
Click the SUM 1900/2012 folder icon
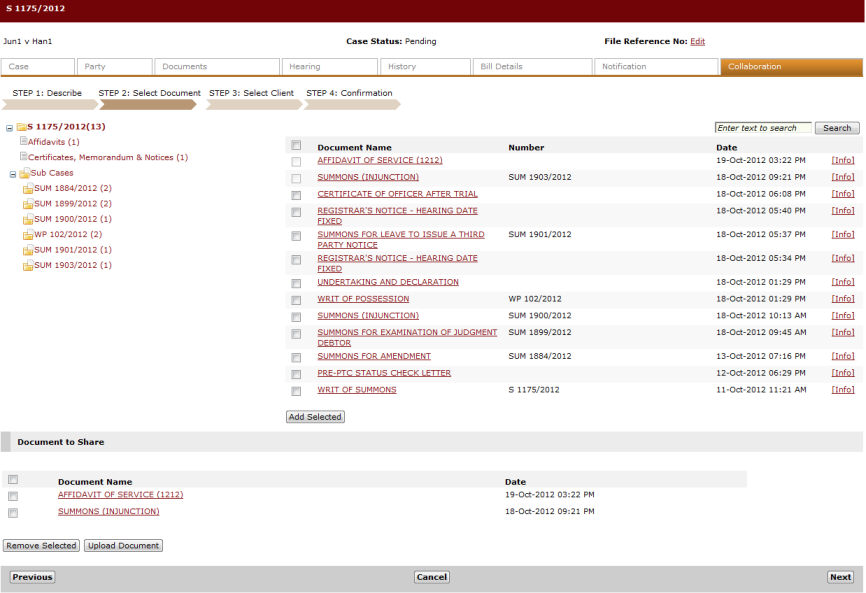coord(28,219)
